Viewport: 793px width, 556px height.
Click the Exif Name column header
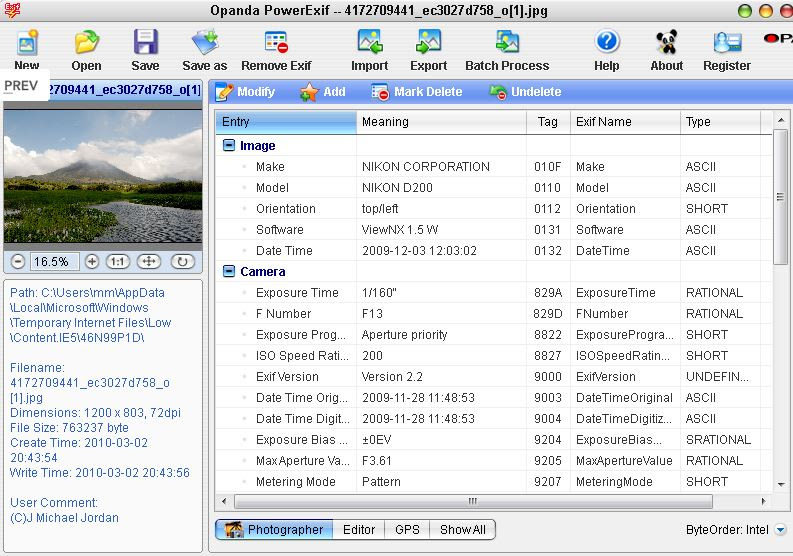coord(625,122)
